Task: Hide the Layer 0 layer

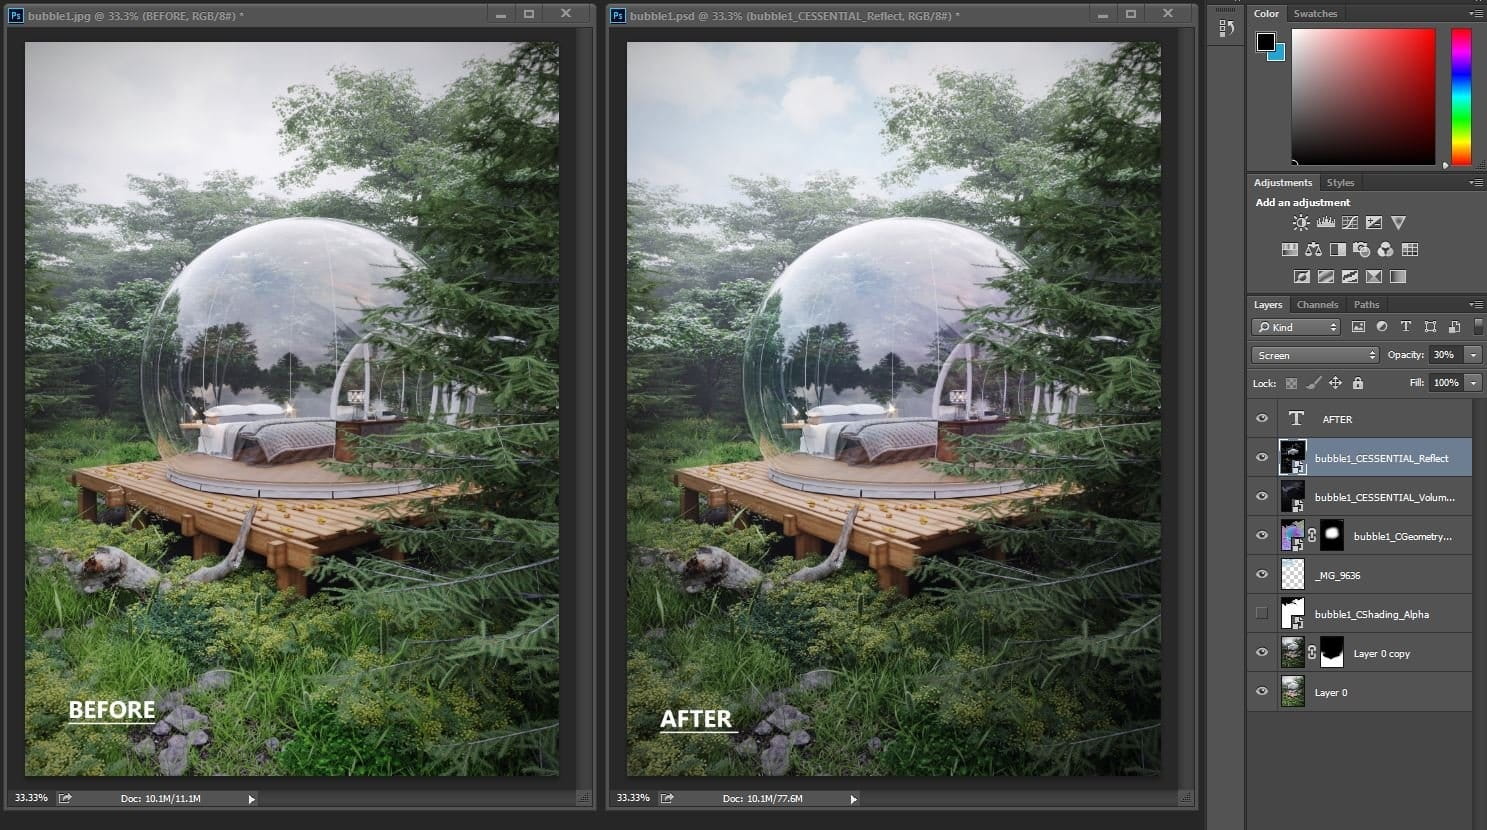Action: [x=1262, y=692]
